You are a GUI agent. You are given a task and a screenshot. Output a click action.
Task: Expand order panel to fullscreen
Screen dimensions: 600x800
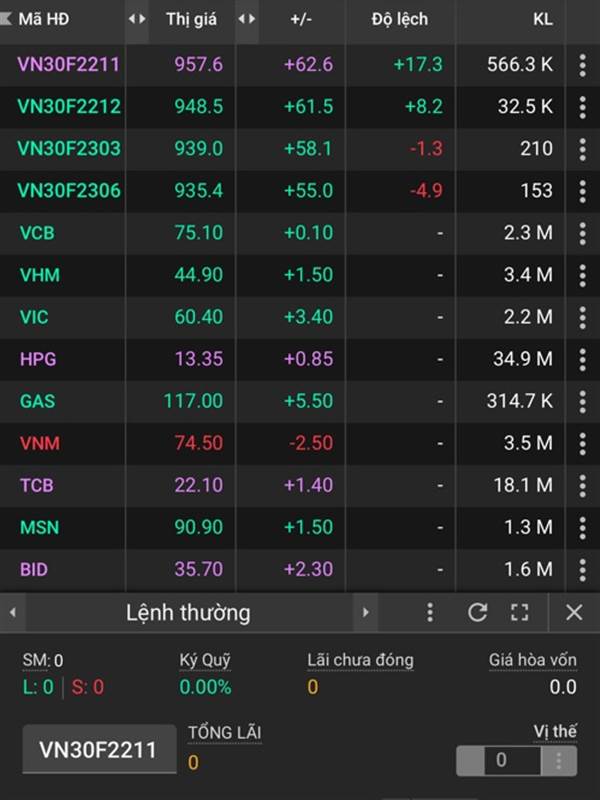click(520, 612)
